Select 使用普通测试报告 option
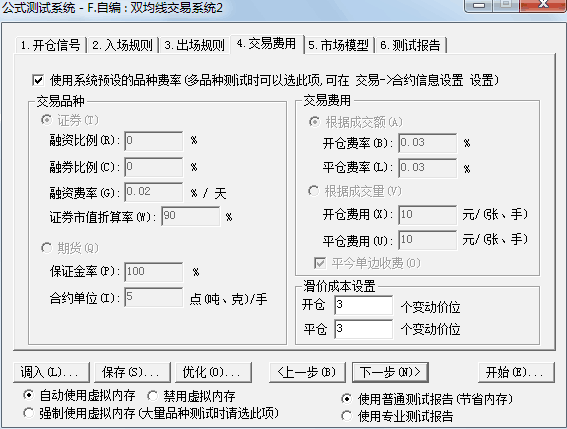The width and height of the screenshot is (567, 429). (x=346, y=399)
